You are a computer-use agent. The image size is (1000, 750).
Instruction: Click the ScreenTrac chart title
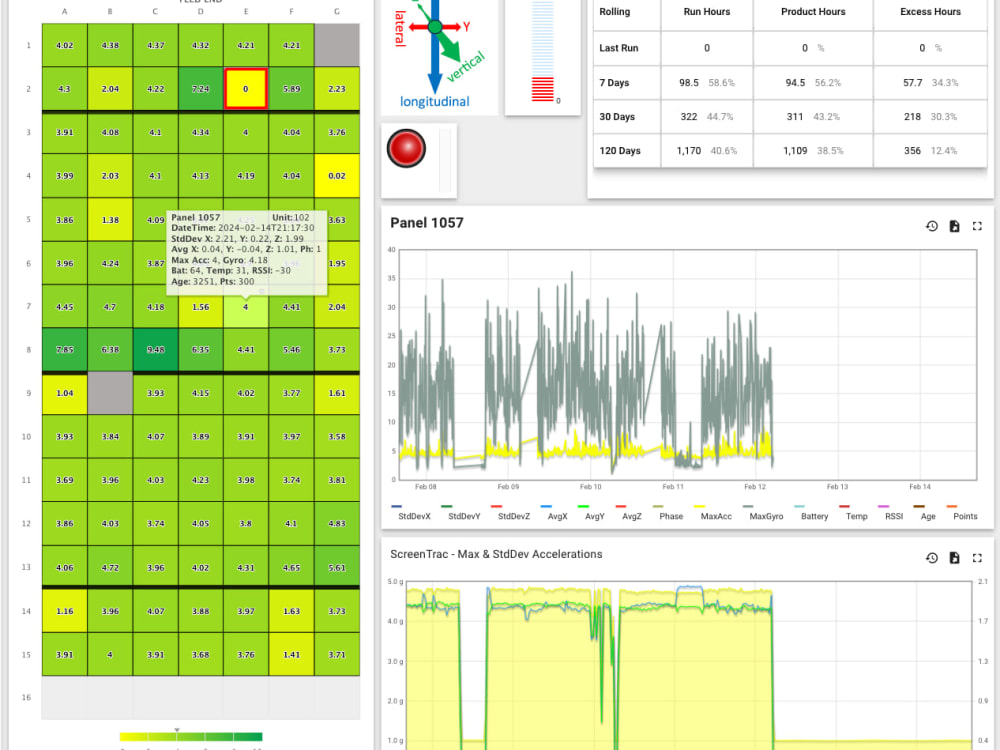(x=496, y=554)
